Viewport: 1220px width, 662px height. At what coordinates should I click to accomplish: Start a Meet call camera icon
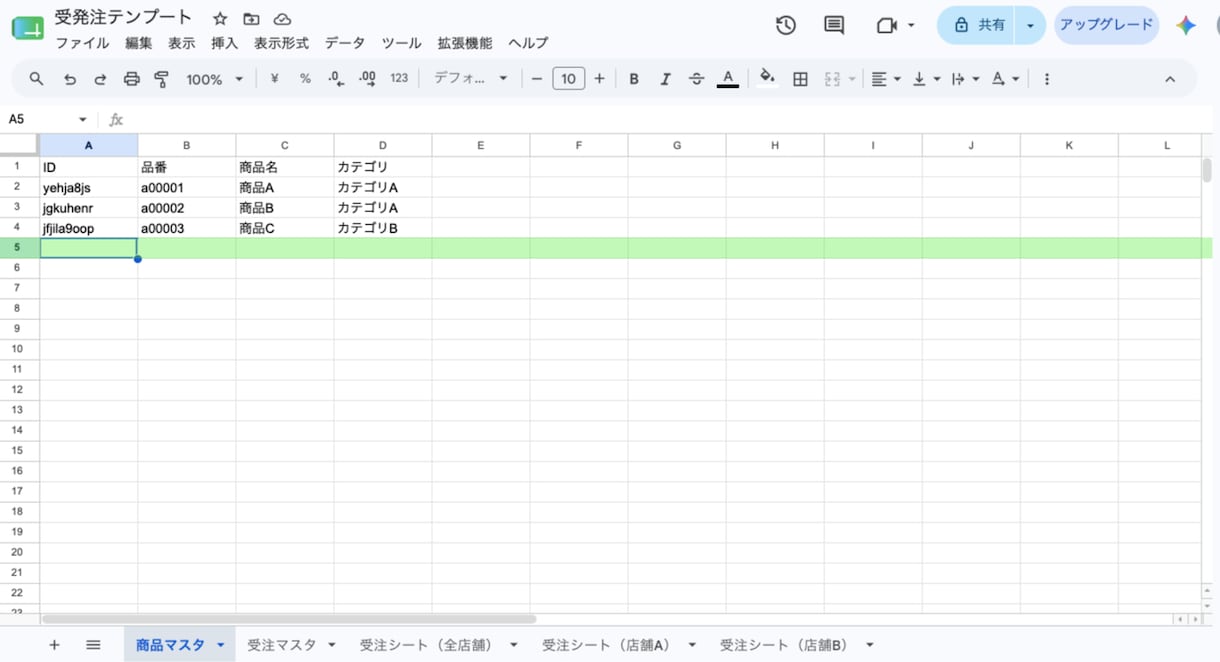887,26
